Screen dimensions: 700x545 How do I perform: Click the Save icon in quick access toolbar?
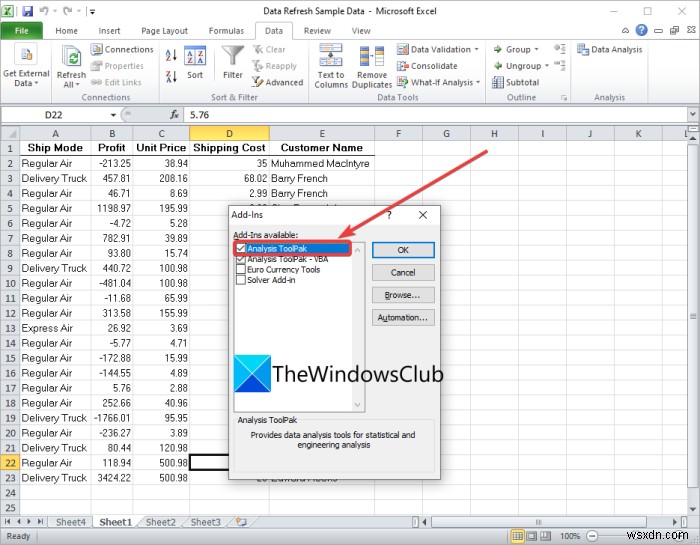pos(27,11)
